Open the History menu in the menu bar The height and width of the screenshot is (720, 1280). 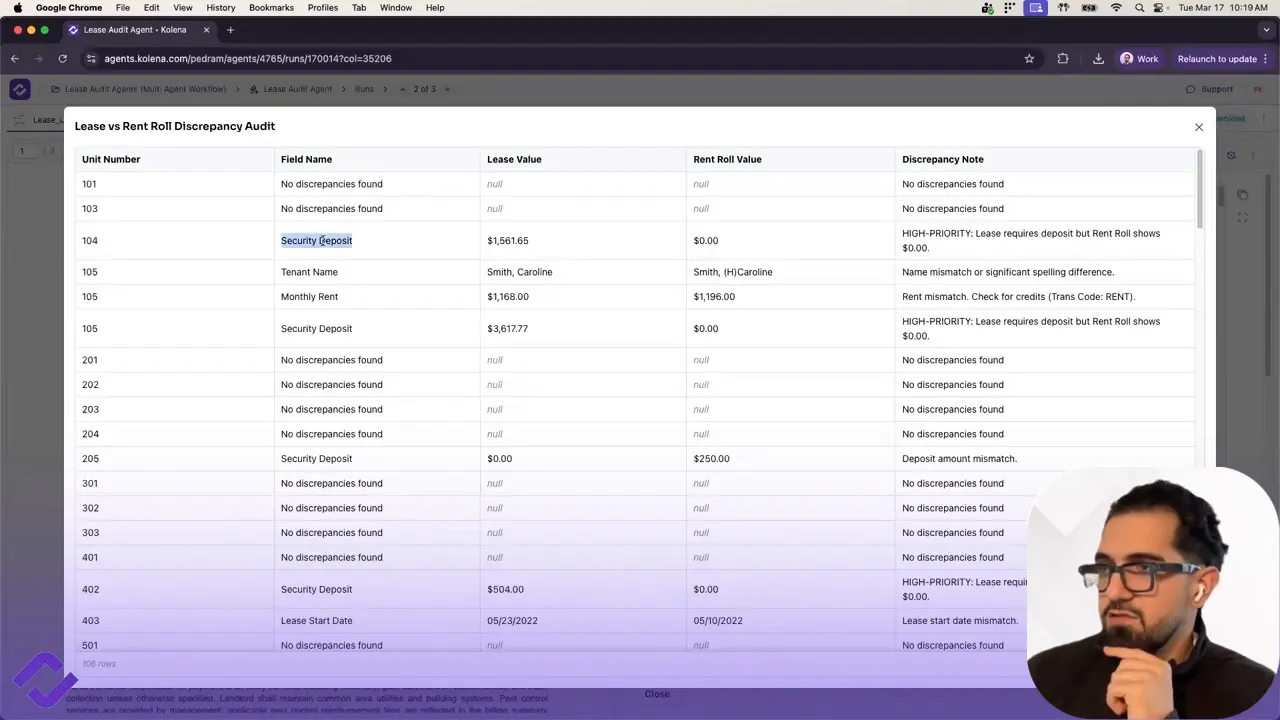click(220, 8)
